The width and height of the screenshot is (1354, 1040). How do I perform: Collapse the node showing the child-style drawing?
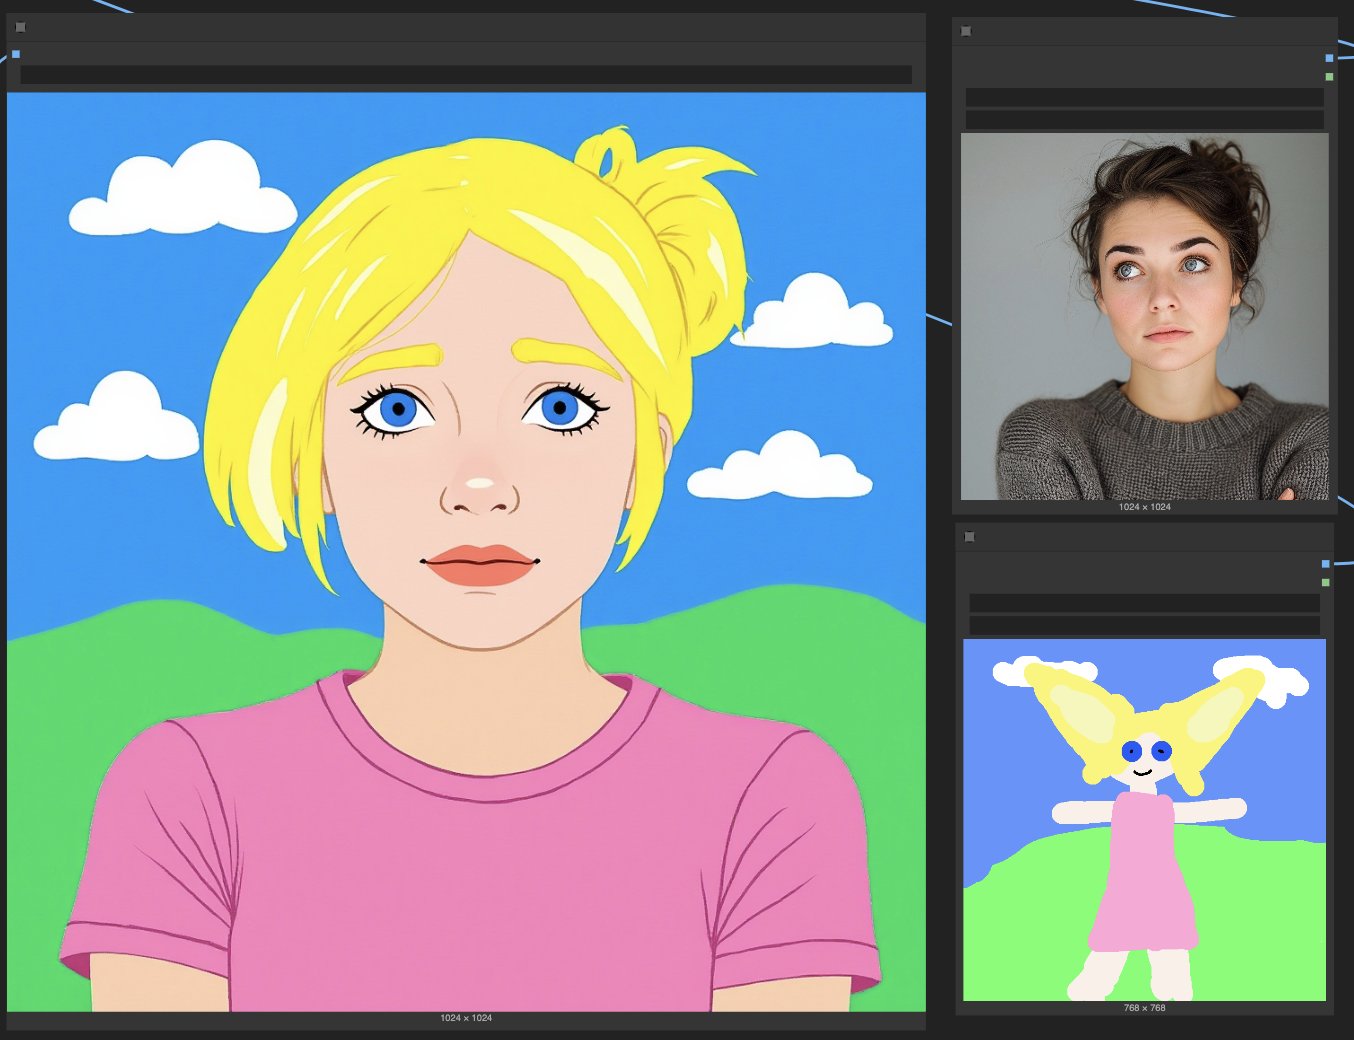[969, 537]
